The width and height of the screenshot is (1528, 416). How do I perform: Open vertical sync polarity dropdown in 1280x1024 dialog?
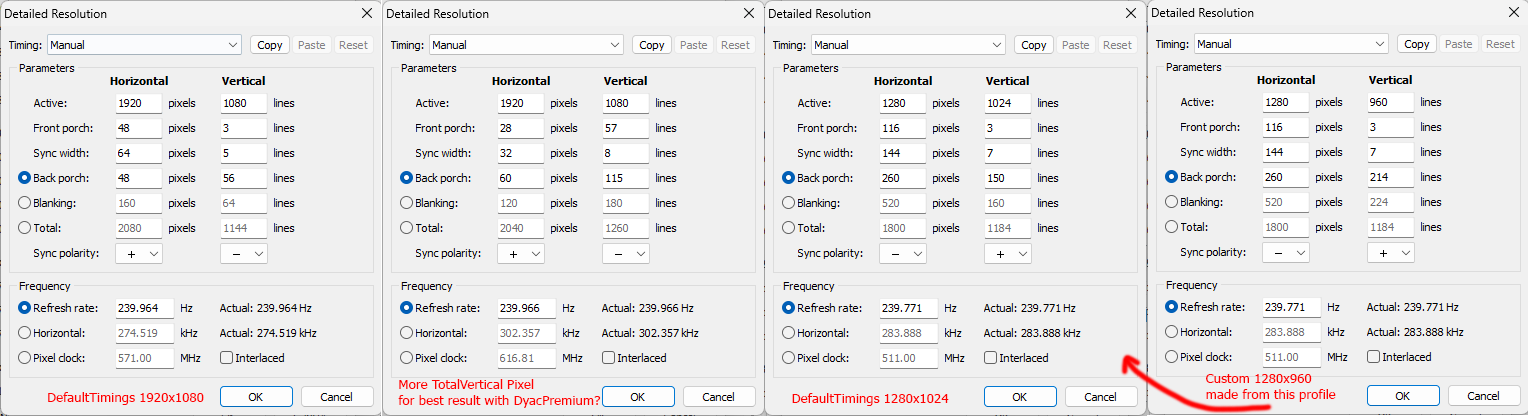(x=1007, y=254)
